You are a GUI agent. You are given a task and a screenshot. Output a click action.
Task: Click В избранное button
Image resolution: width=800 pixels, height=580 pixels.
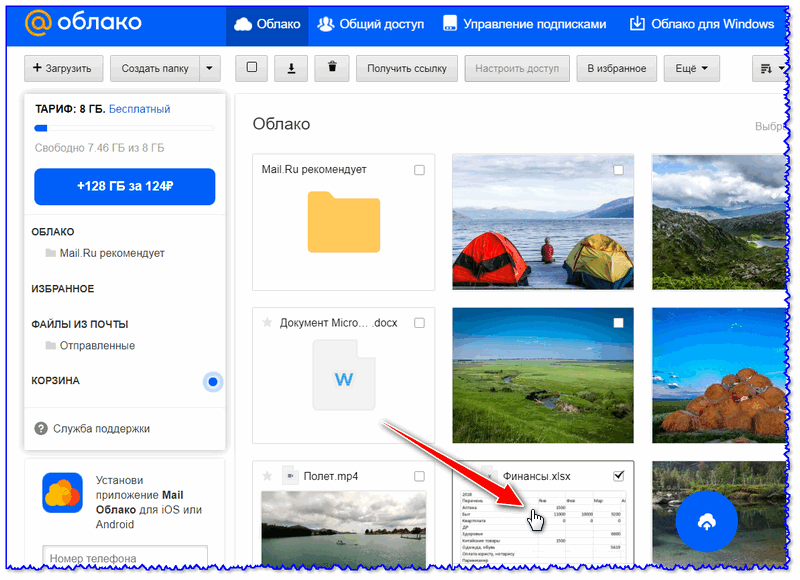point(616,68)
